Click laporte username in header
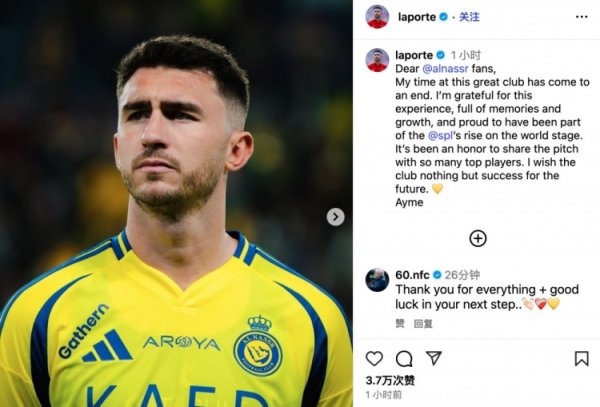Screen dimensions: 600x407 click(417, 17)
